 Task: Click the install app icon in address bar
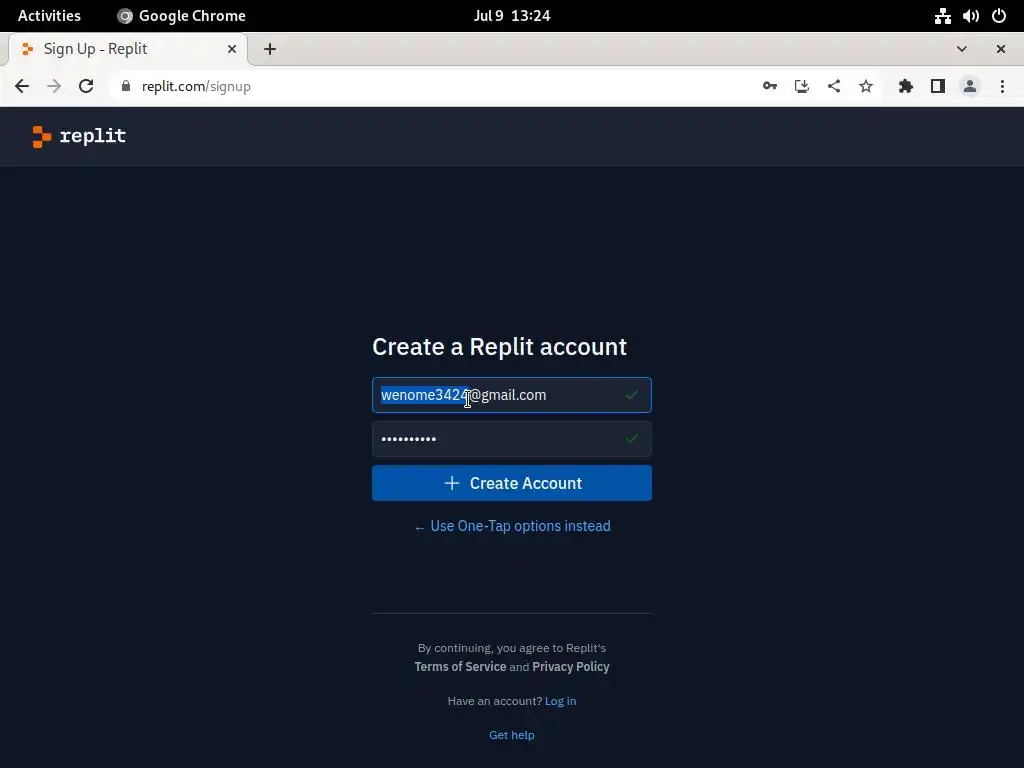click(x=802, y=86)
